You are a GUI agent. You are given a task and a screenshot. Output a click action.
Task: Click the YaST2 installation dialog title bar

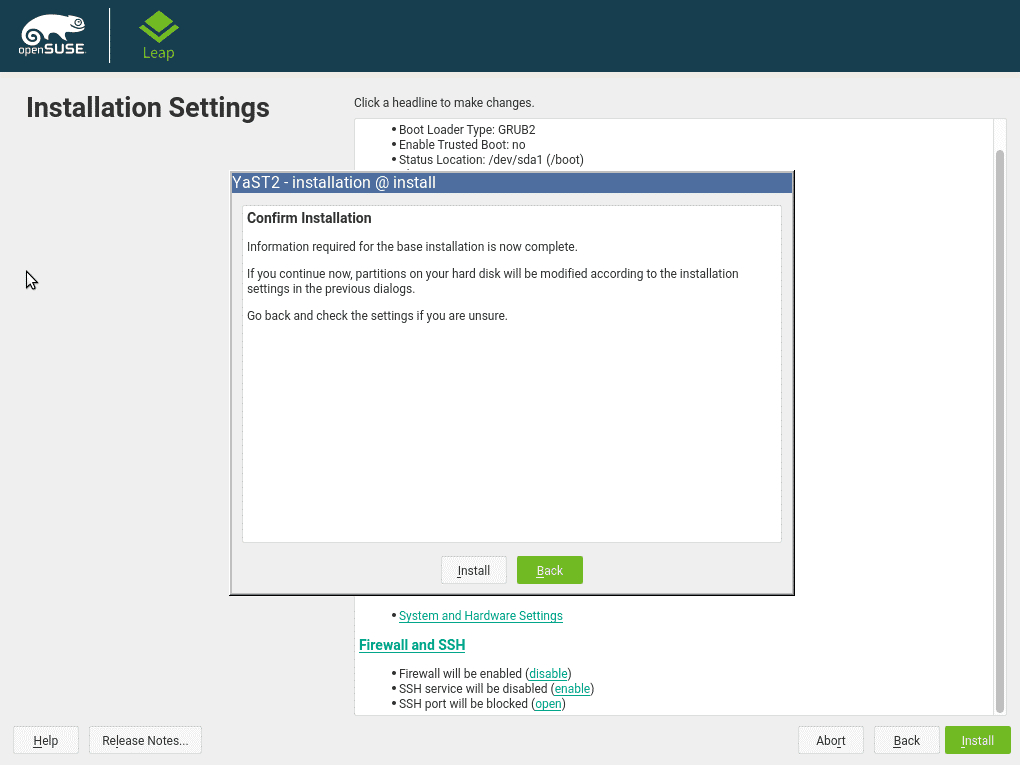tap(512, 183)
